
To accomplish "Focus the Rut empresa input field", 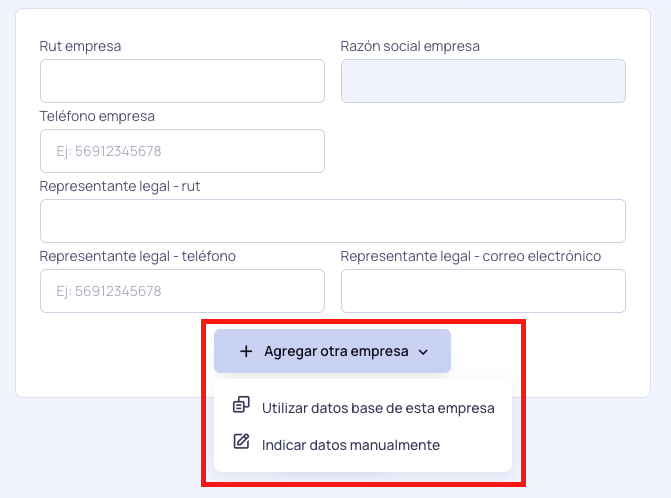I will pyautogui.click(x=182, y=81).
